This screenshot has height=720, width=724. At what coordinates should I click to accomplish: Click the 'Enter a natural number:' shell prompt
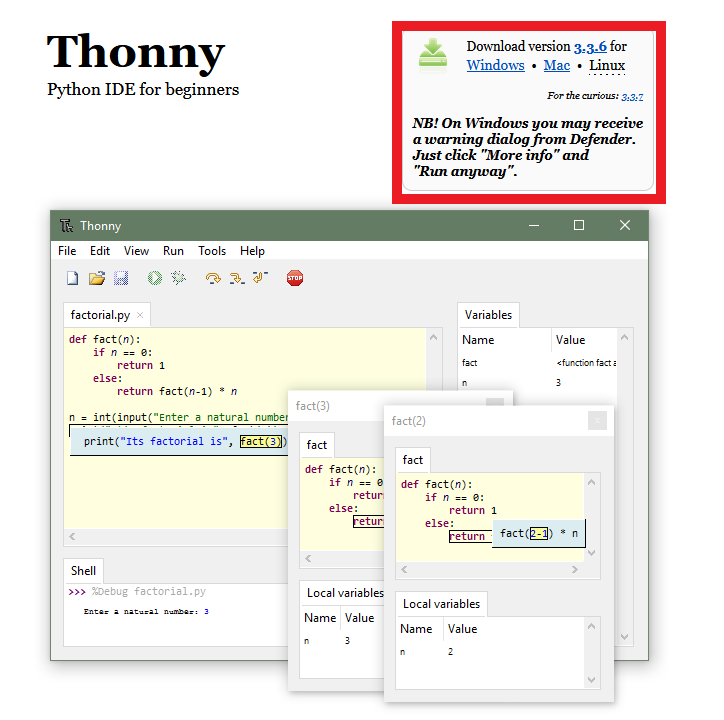(141, 611)
